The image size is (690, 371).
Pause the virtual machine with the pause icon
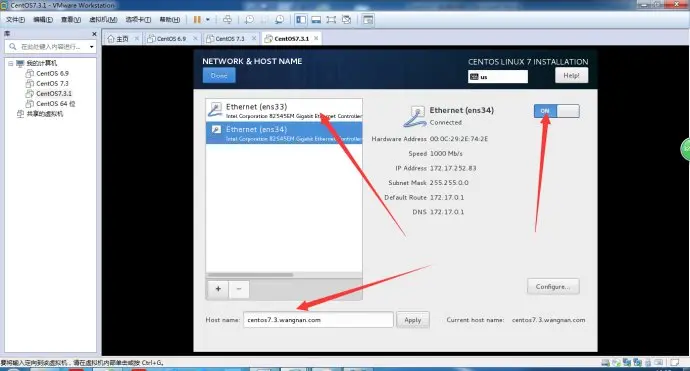click(197, 19)
